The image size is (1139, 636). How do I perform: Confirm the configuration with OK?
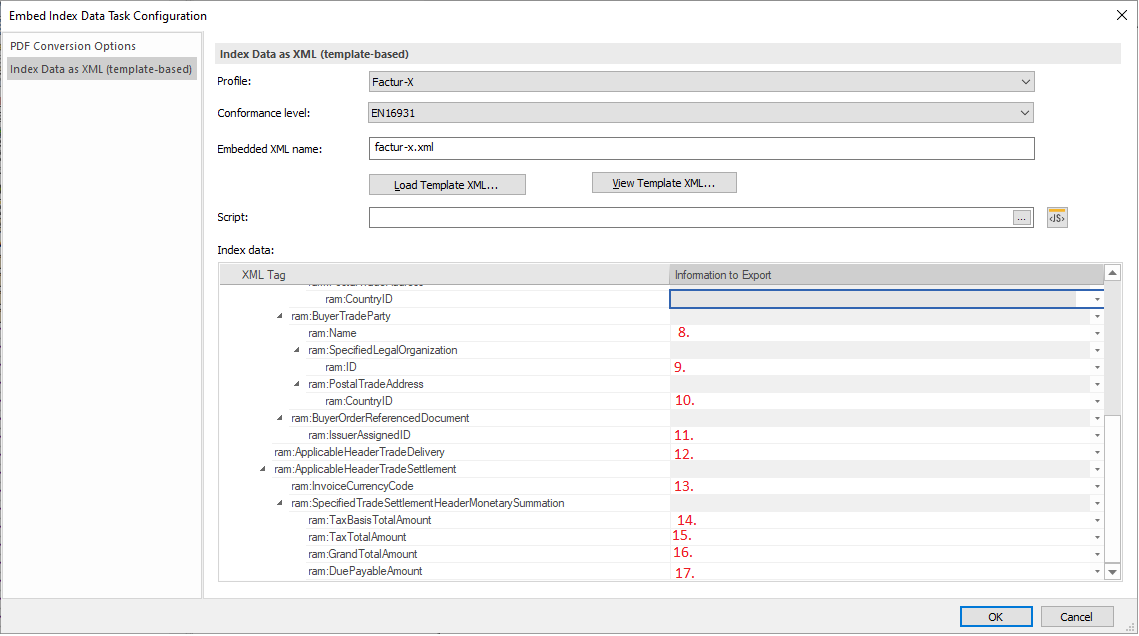point(995,616)
